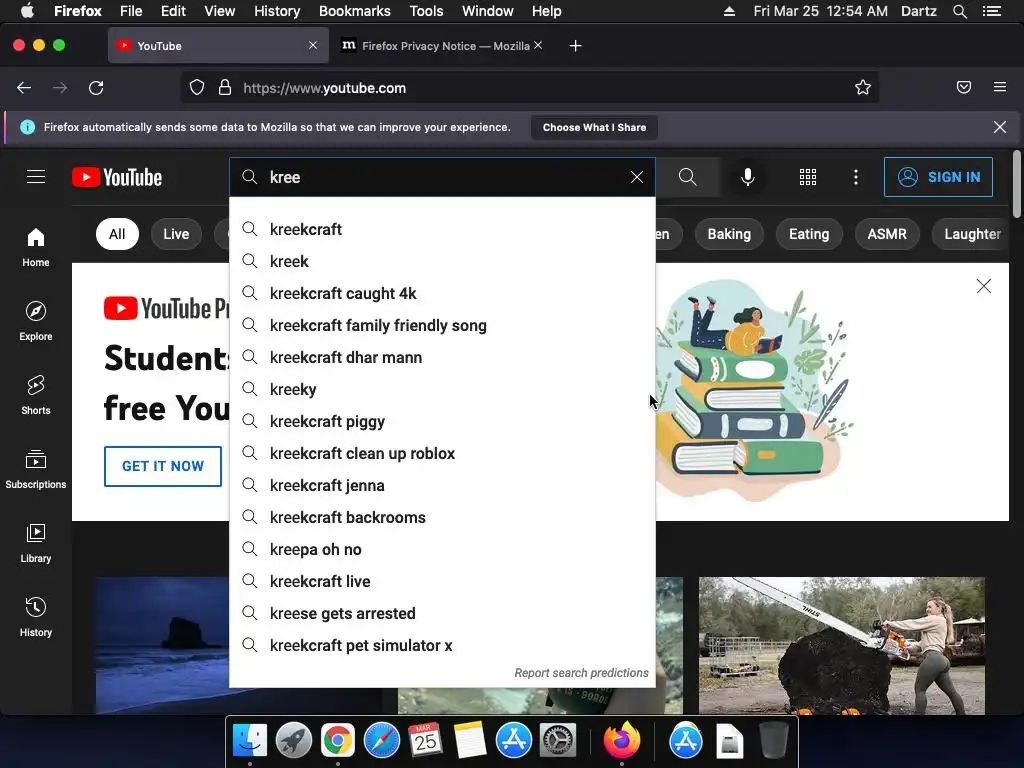This screenshot has width=1024, height=768.
Task: Go to Home in sidebar
Action: pos(36,248)
